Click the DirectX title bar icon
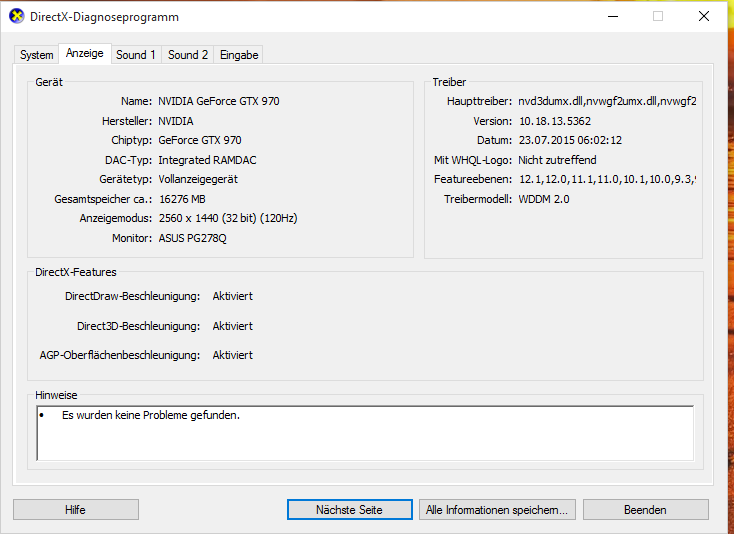This screenshot has height=534, width=734. 16,16
